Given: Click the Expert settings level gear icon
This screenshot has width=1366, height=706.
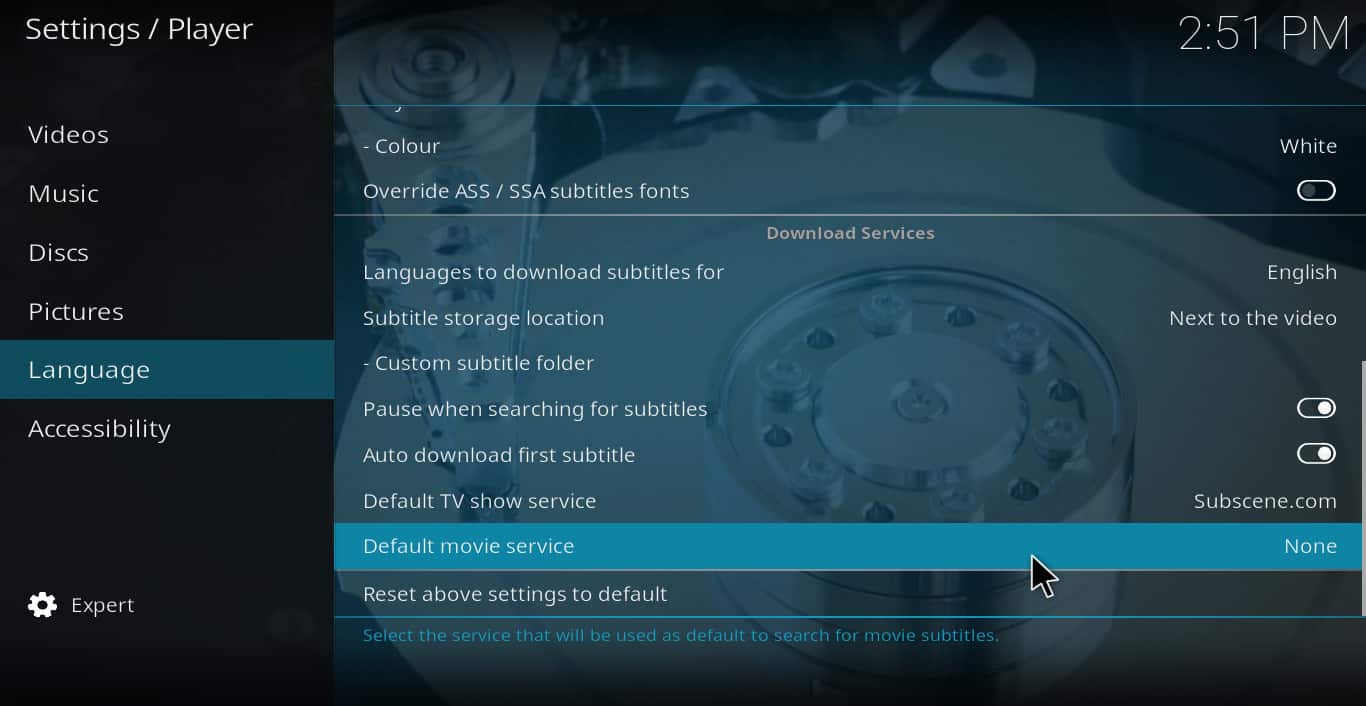Looking at the screenshot, I should point(42,605).
